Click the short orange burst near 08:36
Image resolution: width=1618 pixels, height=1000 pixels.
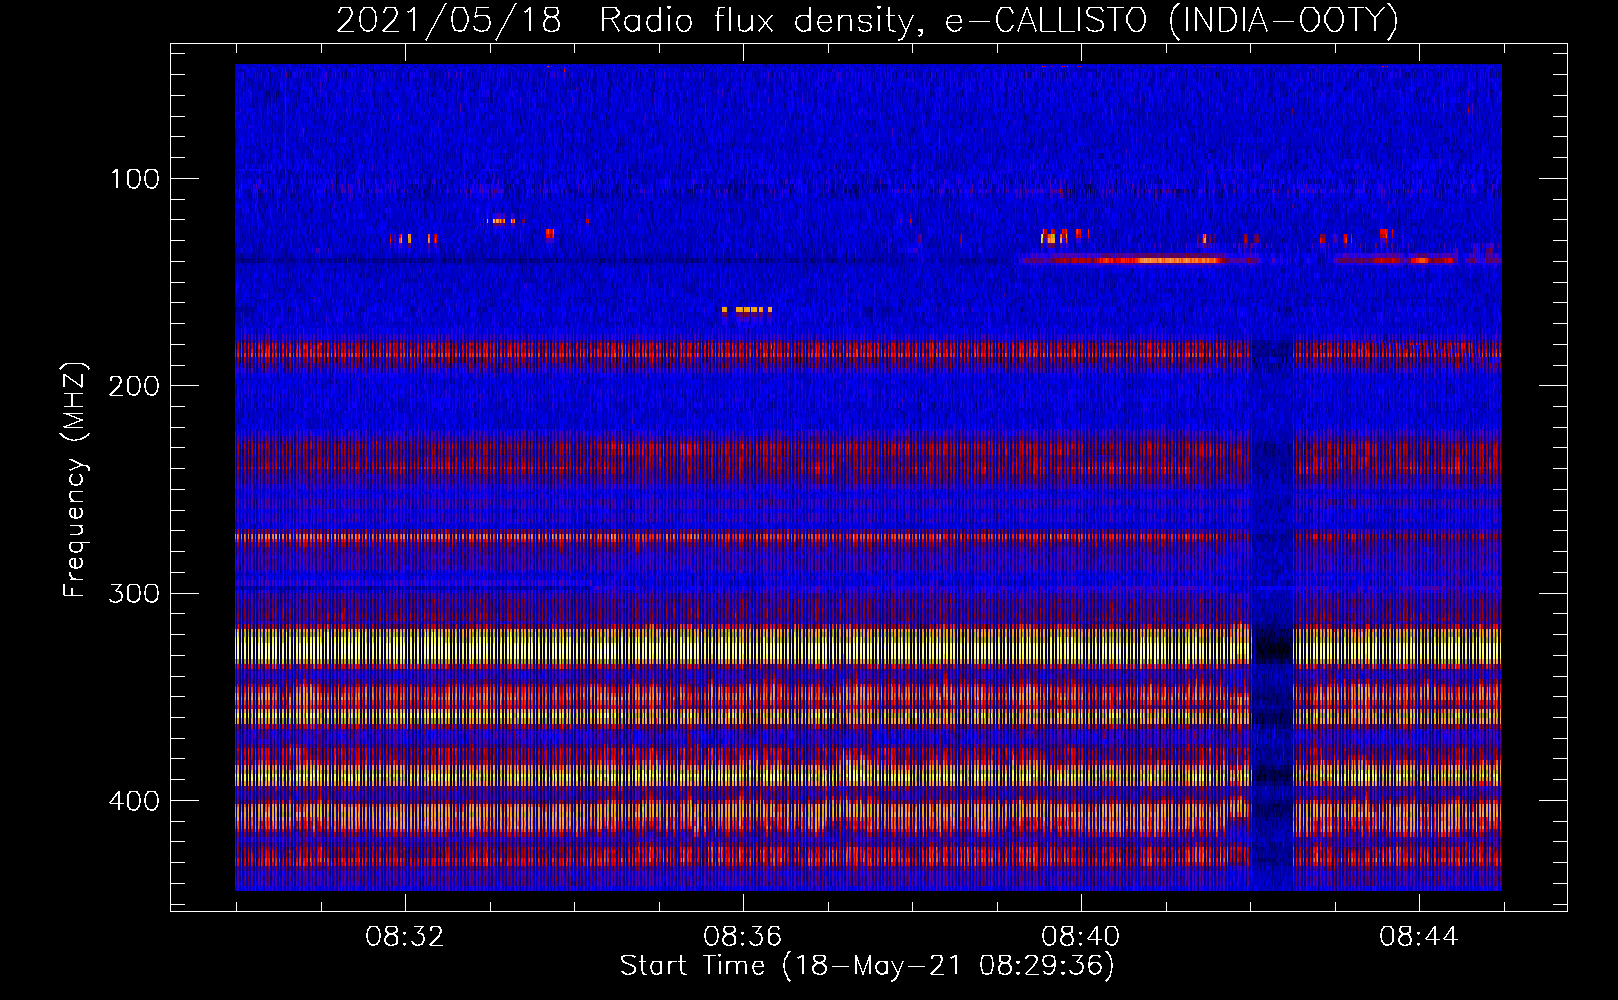[x=747, y=310]
